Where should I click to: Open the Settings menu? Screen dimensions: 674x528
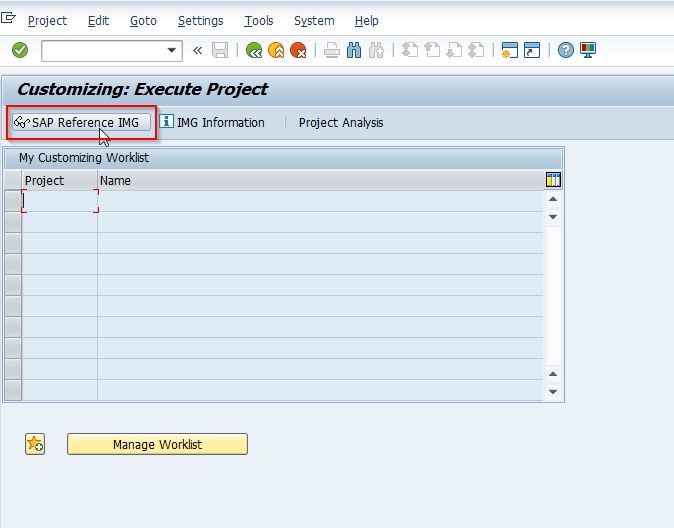pos(200,21)
